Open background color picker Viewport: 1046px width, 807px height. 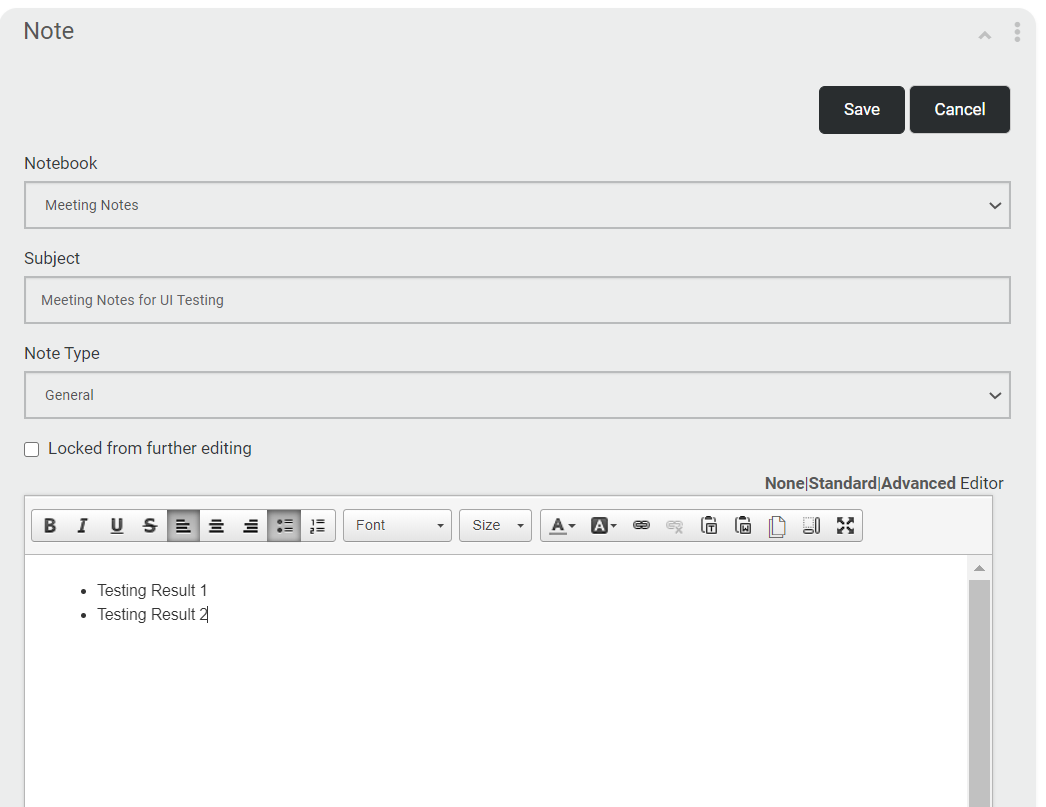point(603,526)
